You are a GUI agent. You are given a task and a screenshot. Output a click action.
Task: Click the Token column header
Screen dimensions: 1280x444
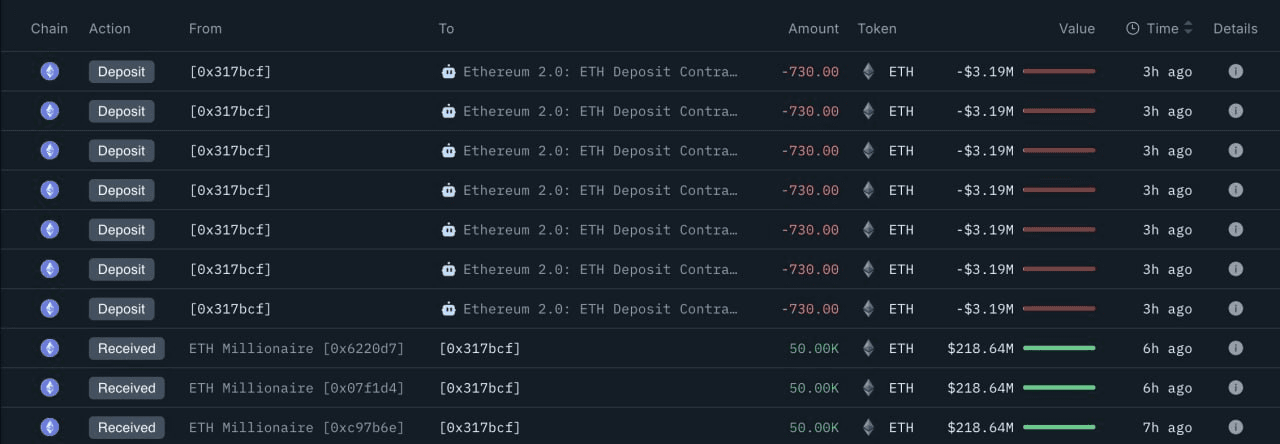pos(877,29)
